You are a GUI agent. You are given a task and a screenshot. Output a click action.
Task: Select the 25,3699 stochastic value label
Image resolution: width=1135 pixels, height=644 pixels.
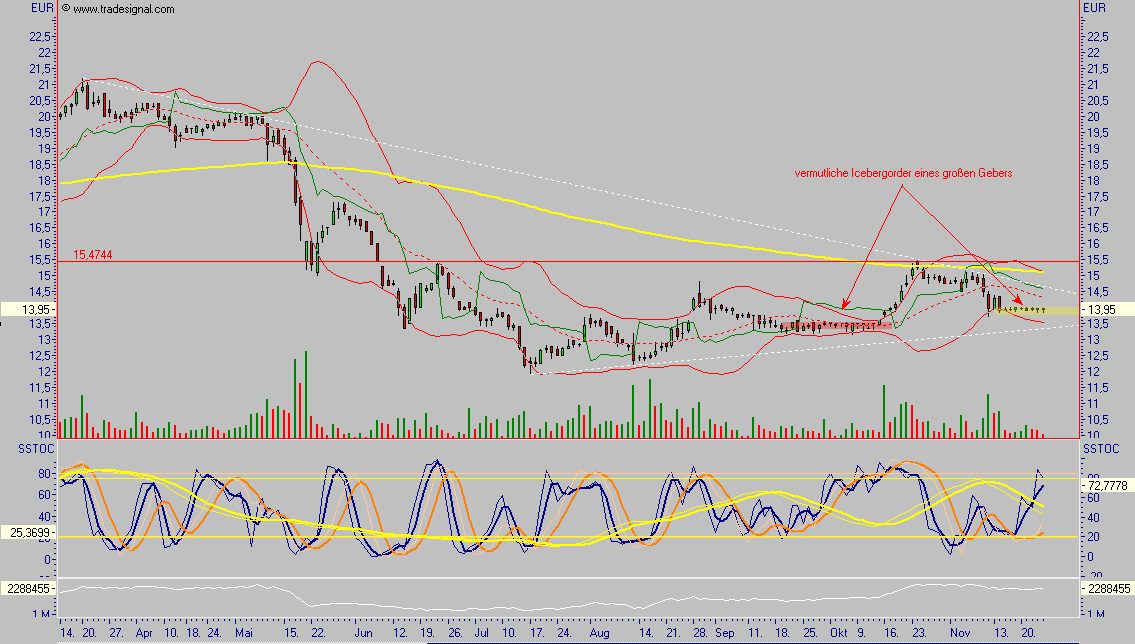[28, 533]
